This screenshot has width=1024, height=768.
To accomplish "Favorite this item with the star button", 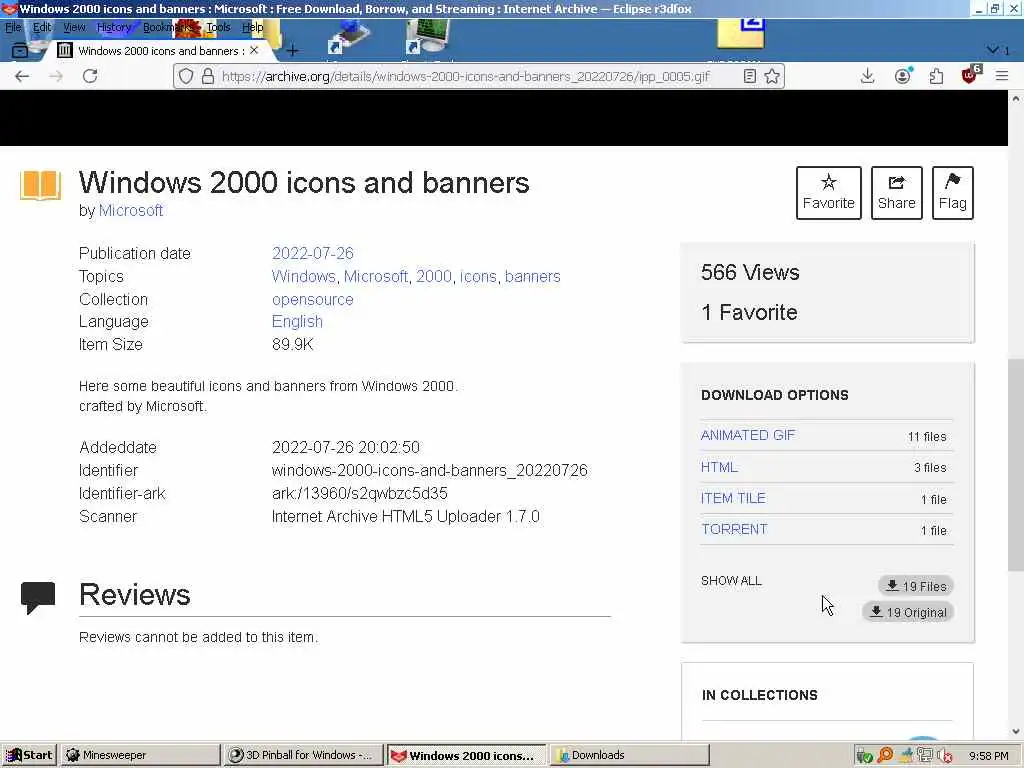I will point(829,193).
